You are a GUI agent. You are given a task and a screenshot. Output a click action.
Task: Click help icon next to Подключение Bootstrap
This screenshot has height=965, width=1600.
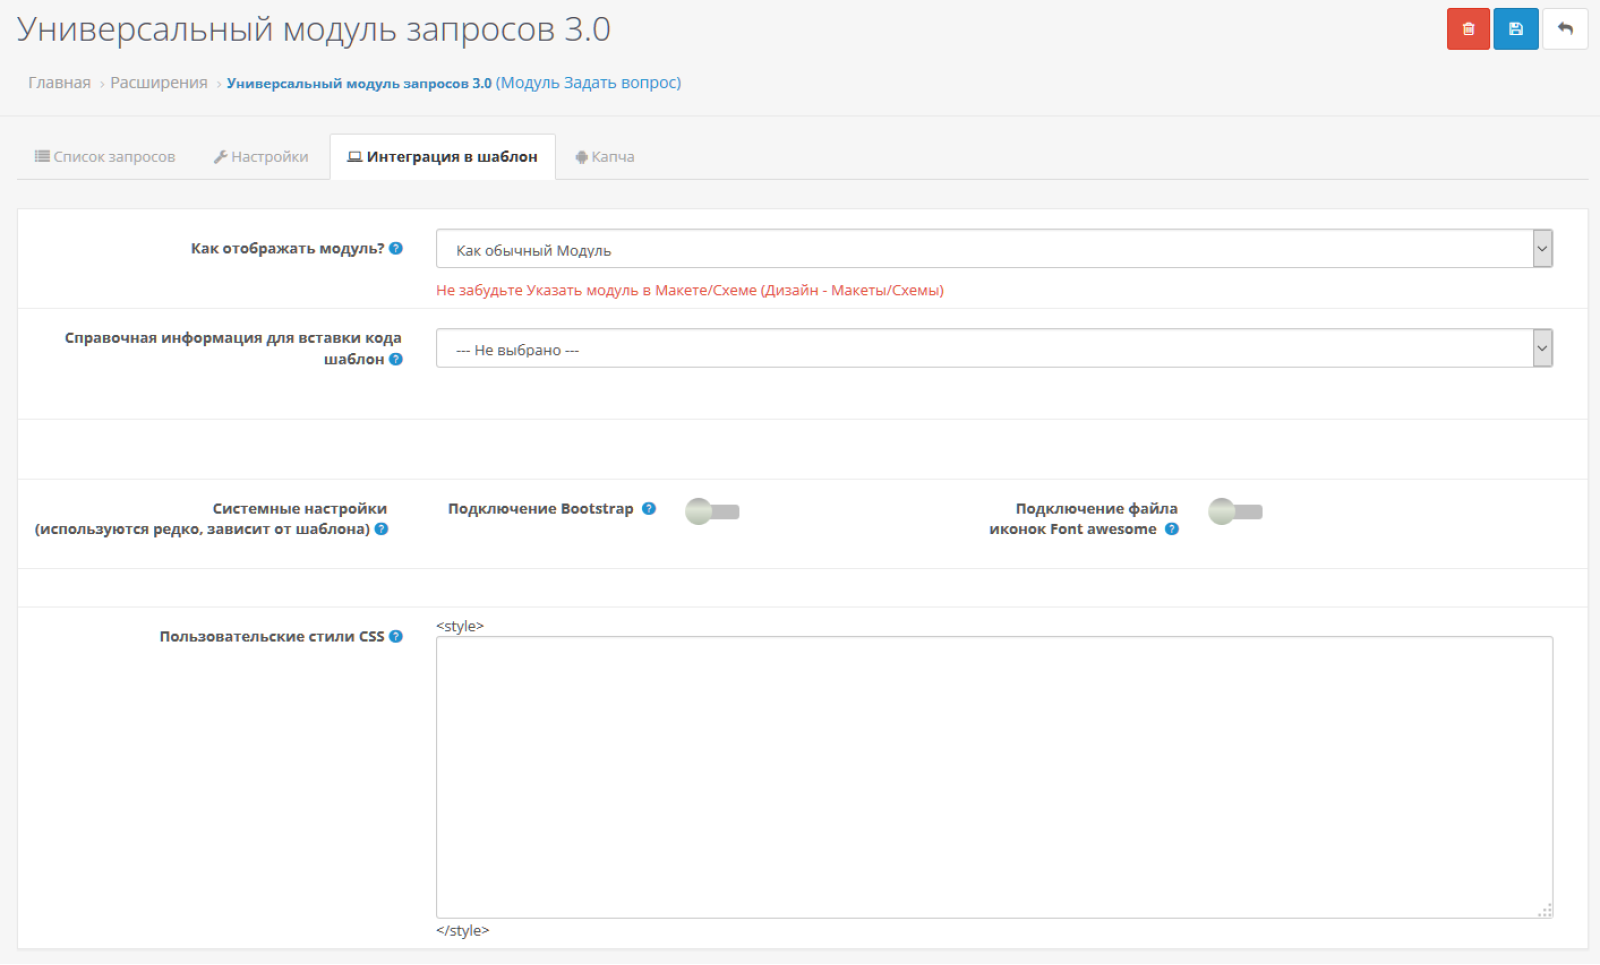tap(649, 509)
